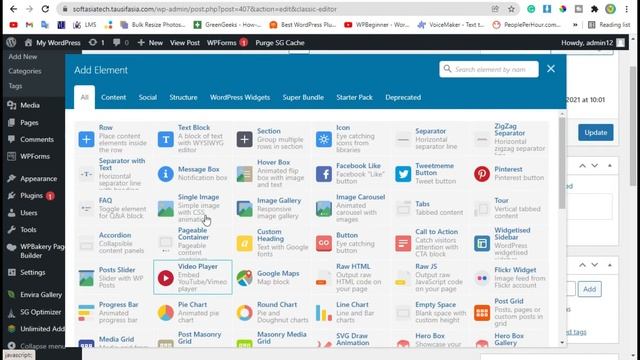The image size is (640, 360).
Task: Switch to the All tab
Action: coord(84,97)
